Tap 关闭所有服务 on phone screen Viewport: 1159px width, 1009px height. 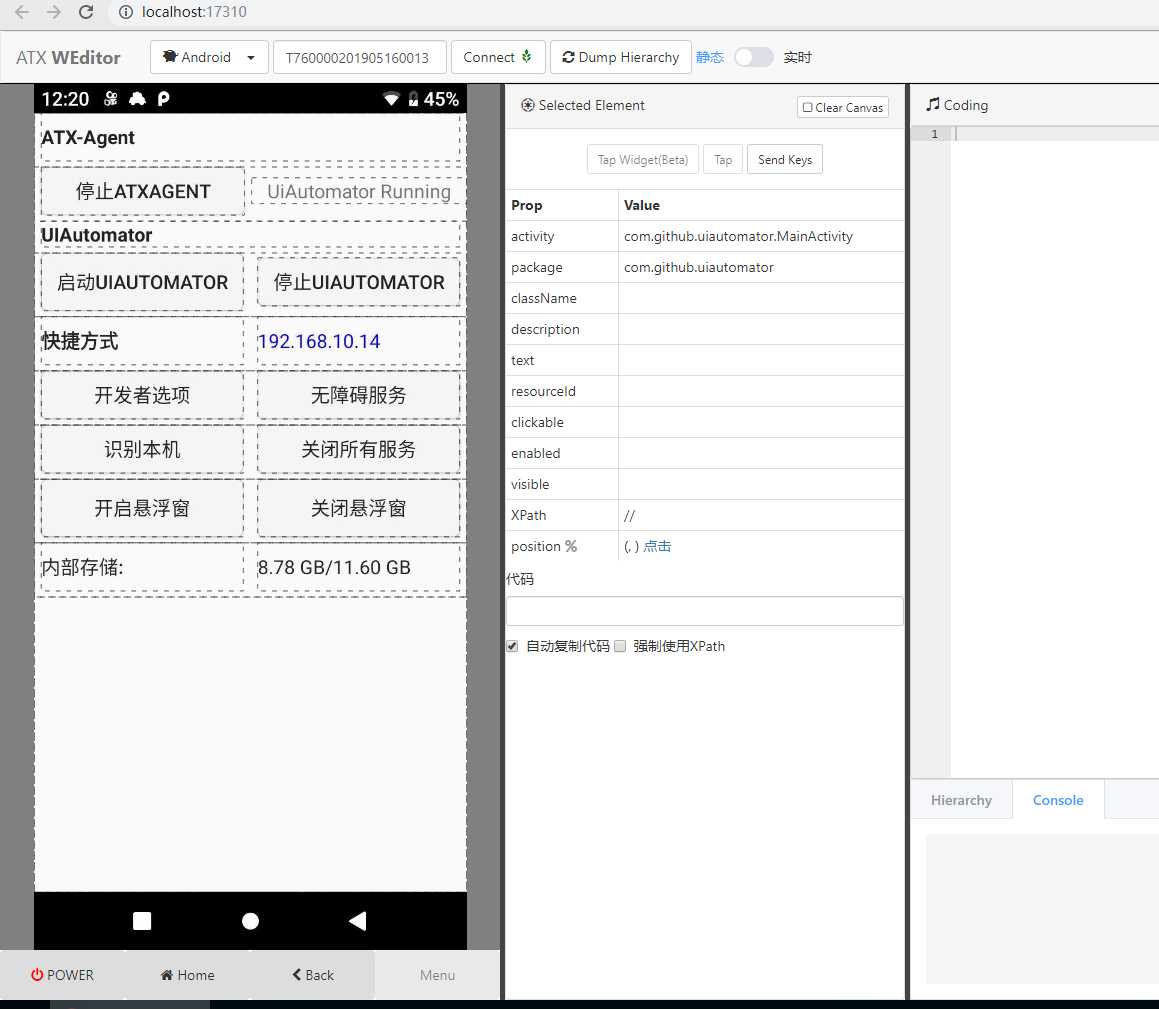(359, 449)
